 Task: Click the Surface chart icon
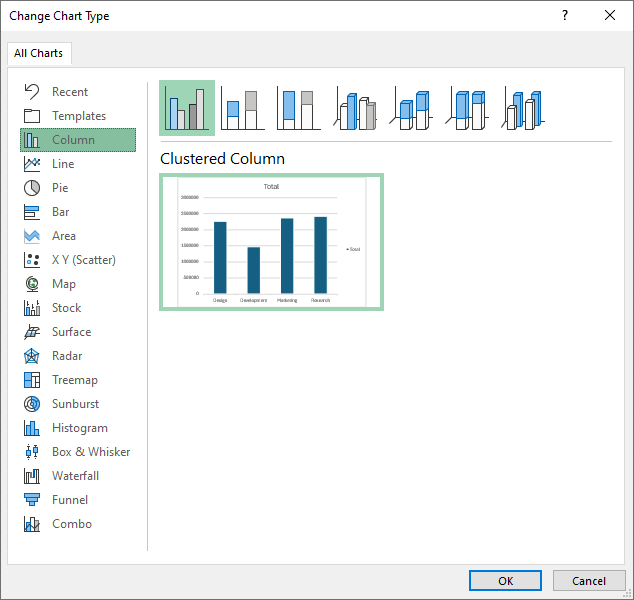pos(32,332)
